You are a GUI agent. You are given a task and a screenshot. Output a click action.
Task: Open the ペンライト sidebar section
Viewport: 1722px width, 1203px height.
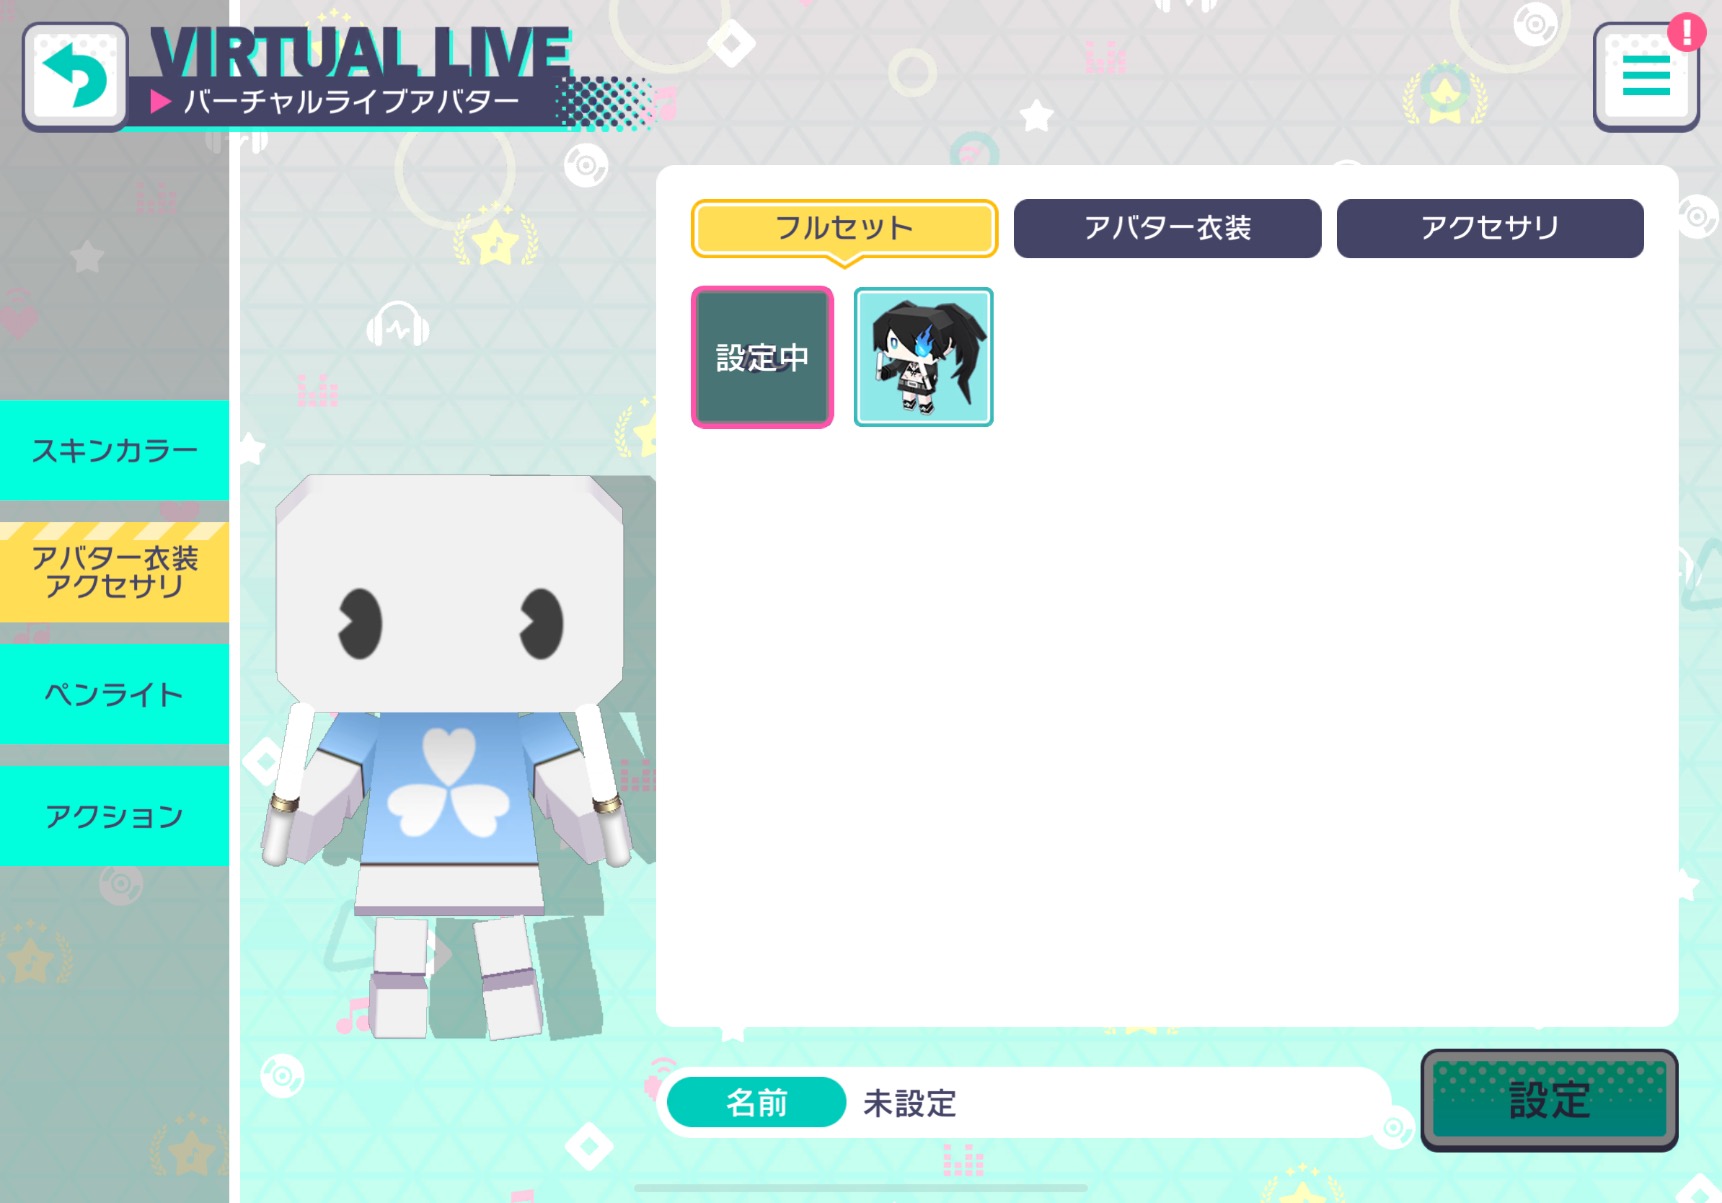(x=114, y=694)
